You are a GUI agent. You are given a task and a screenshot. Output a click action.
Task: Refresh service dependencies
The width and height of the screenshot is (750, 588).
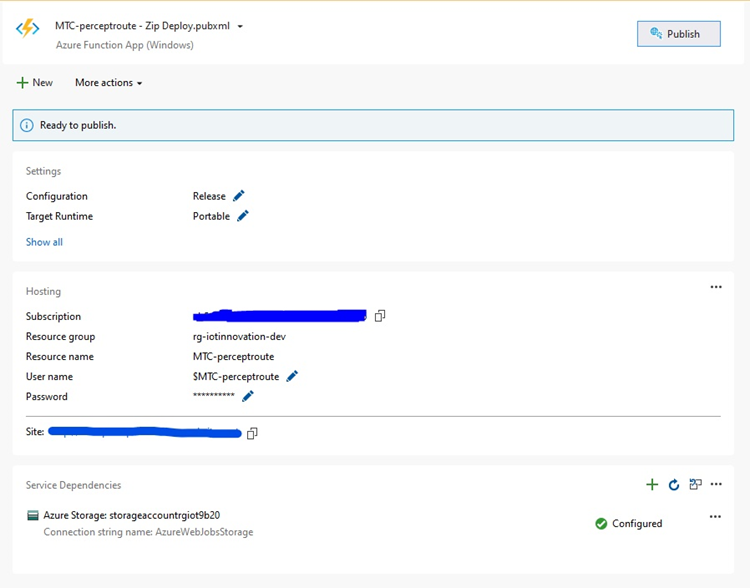point(673,485)
